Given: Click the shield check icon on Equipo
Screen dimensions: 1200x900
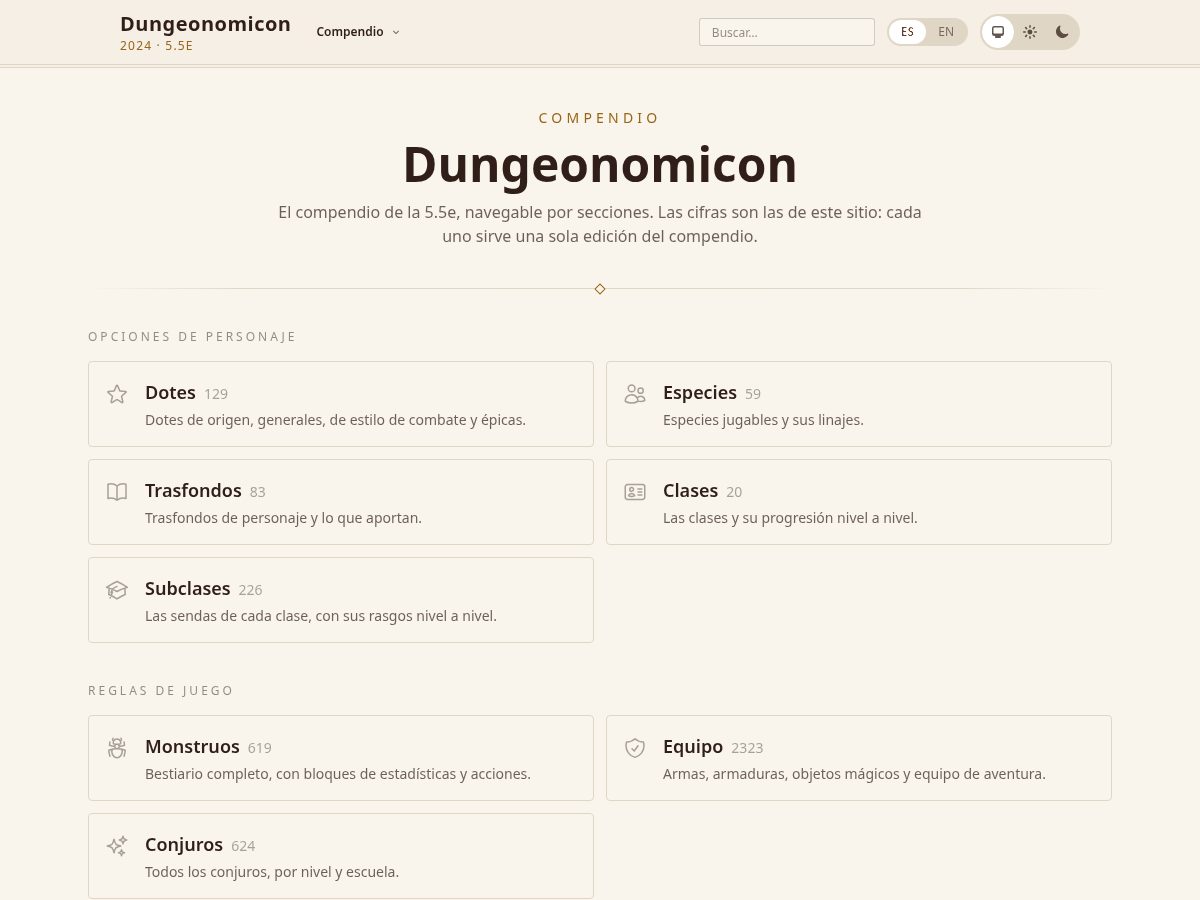Looking at the screenshot, I should coord(635,748).
